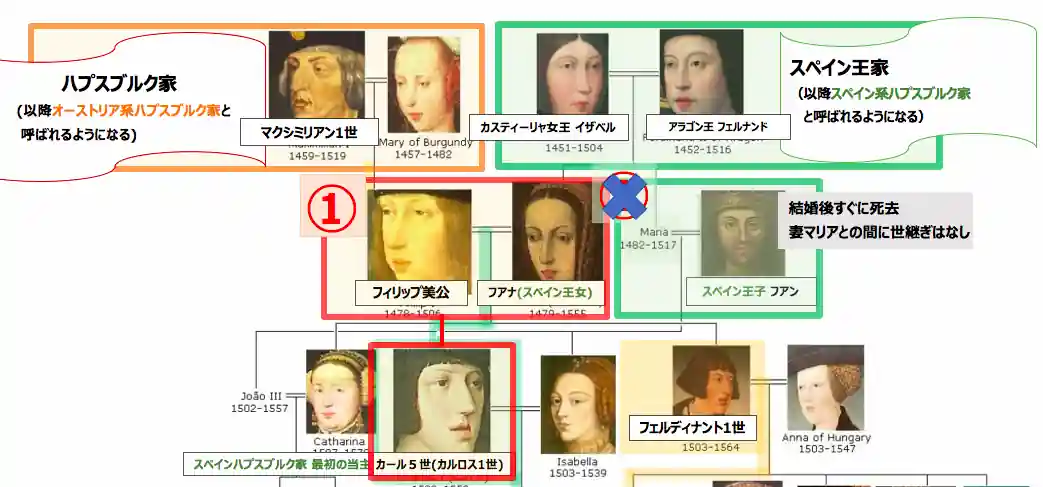
Task: Click the 1459-1519 date text
Action: 317,156
